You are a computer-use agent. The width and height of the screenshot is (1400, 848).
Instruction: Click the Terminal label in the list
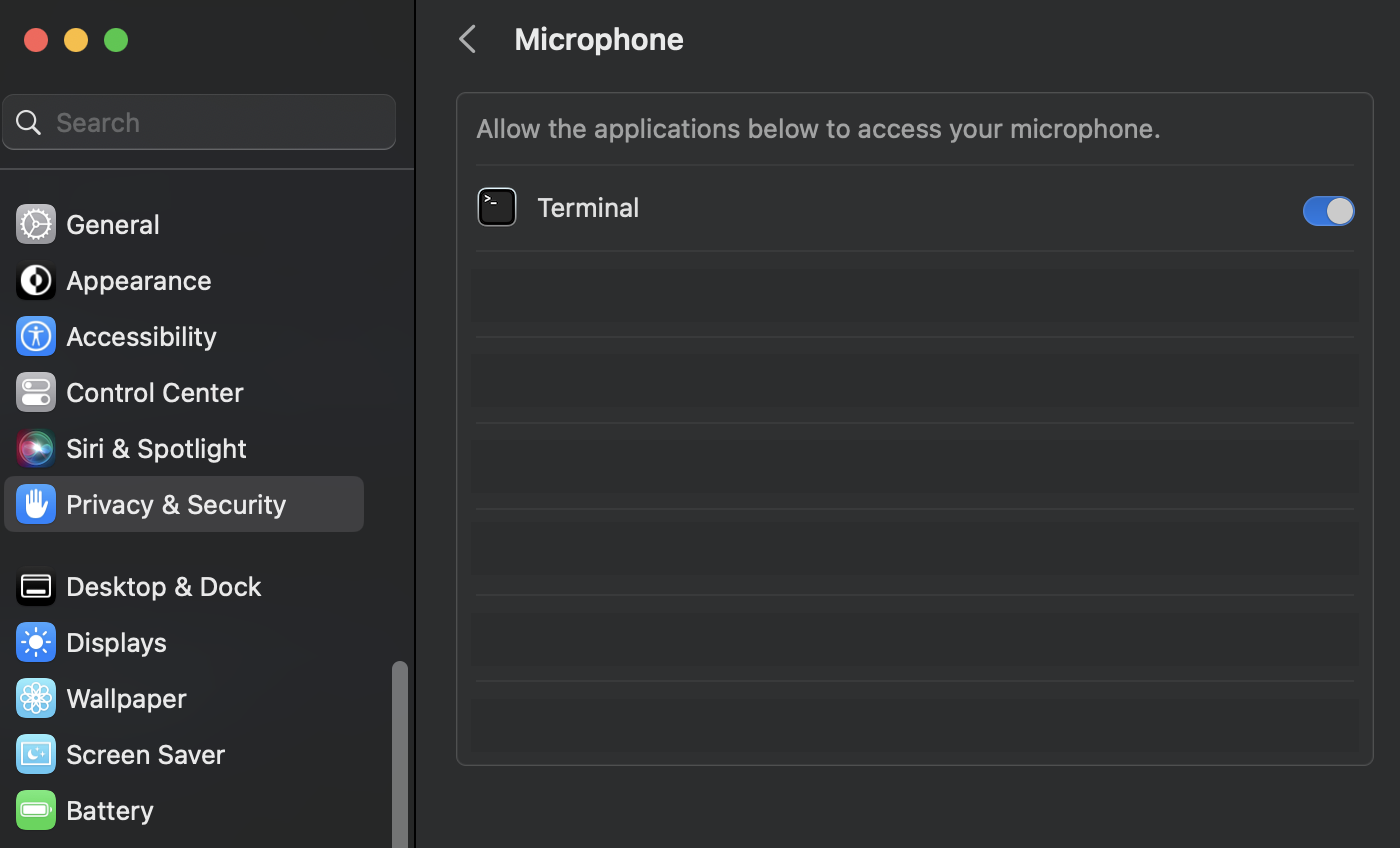(x=588, y=207)
